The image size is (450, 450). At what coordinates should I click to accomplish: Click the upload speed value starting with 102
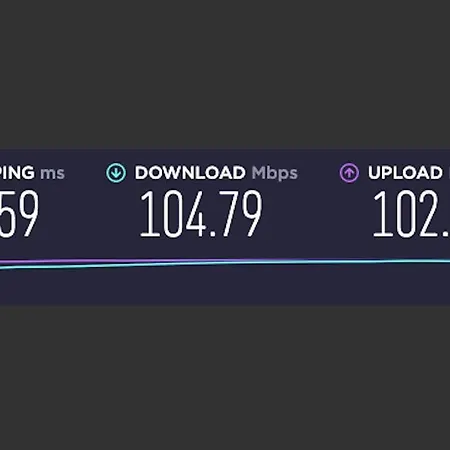click(x=411, y=214)
